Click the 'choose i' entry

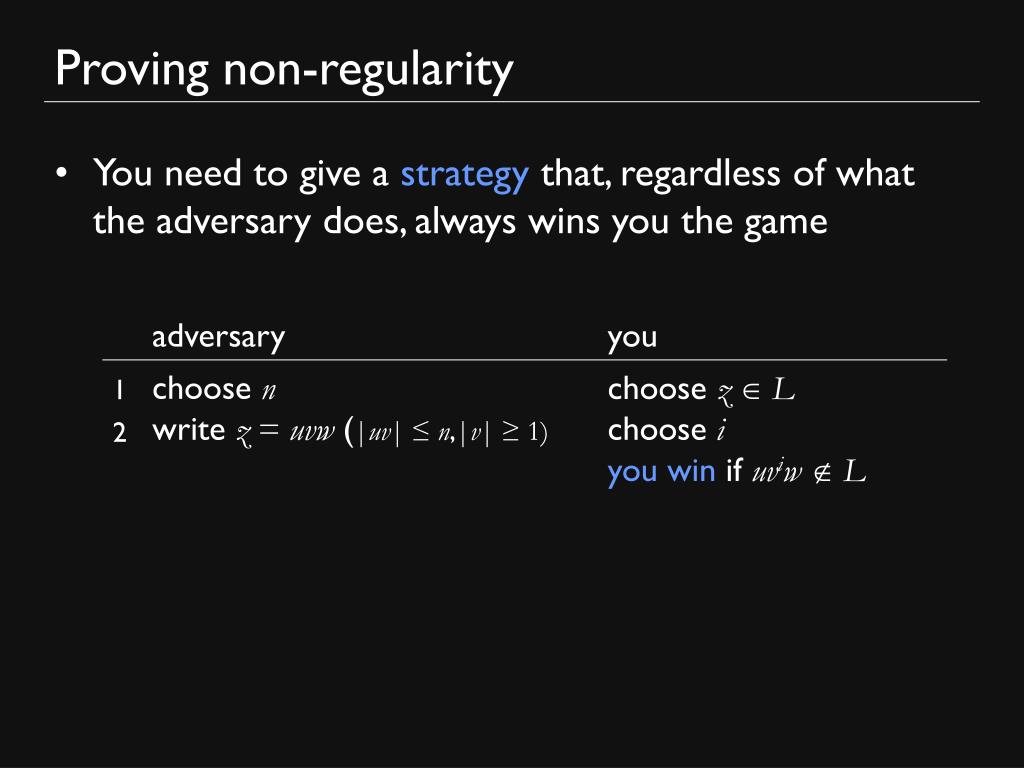coord(667,430)
